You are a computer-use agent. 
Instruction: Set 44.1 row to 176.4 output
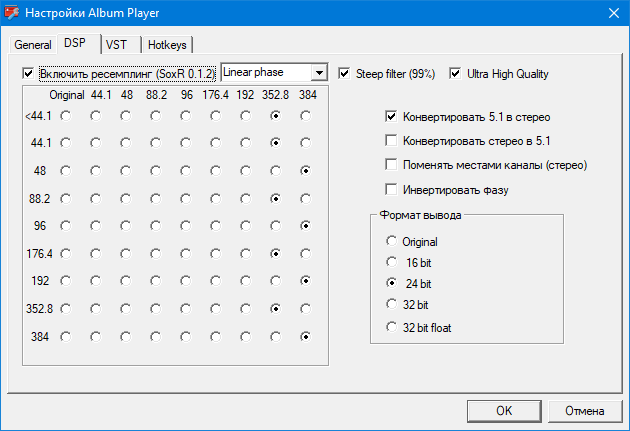click(x=215, y=143)
